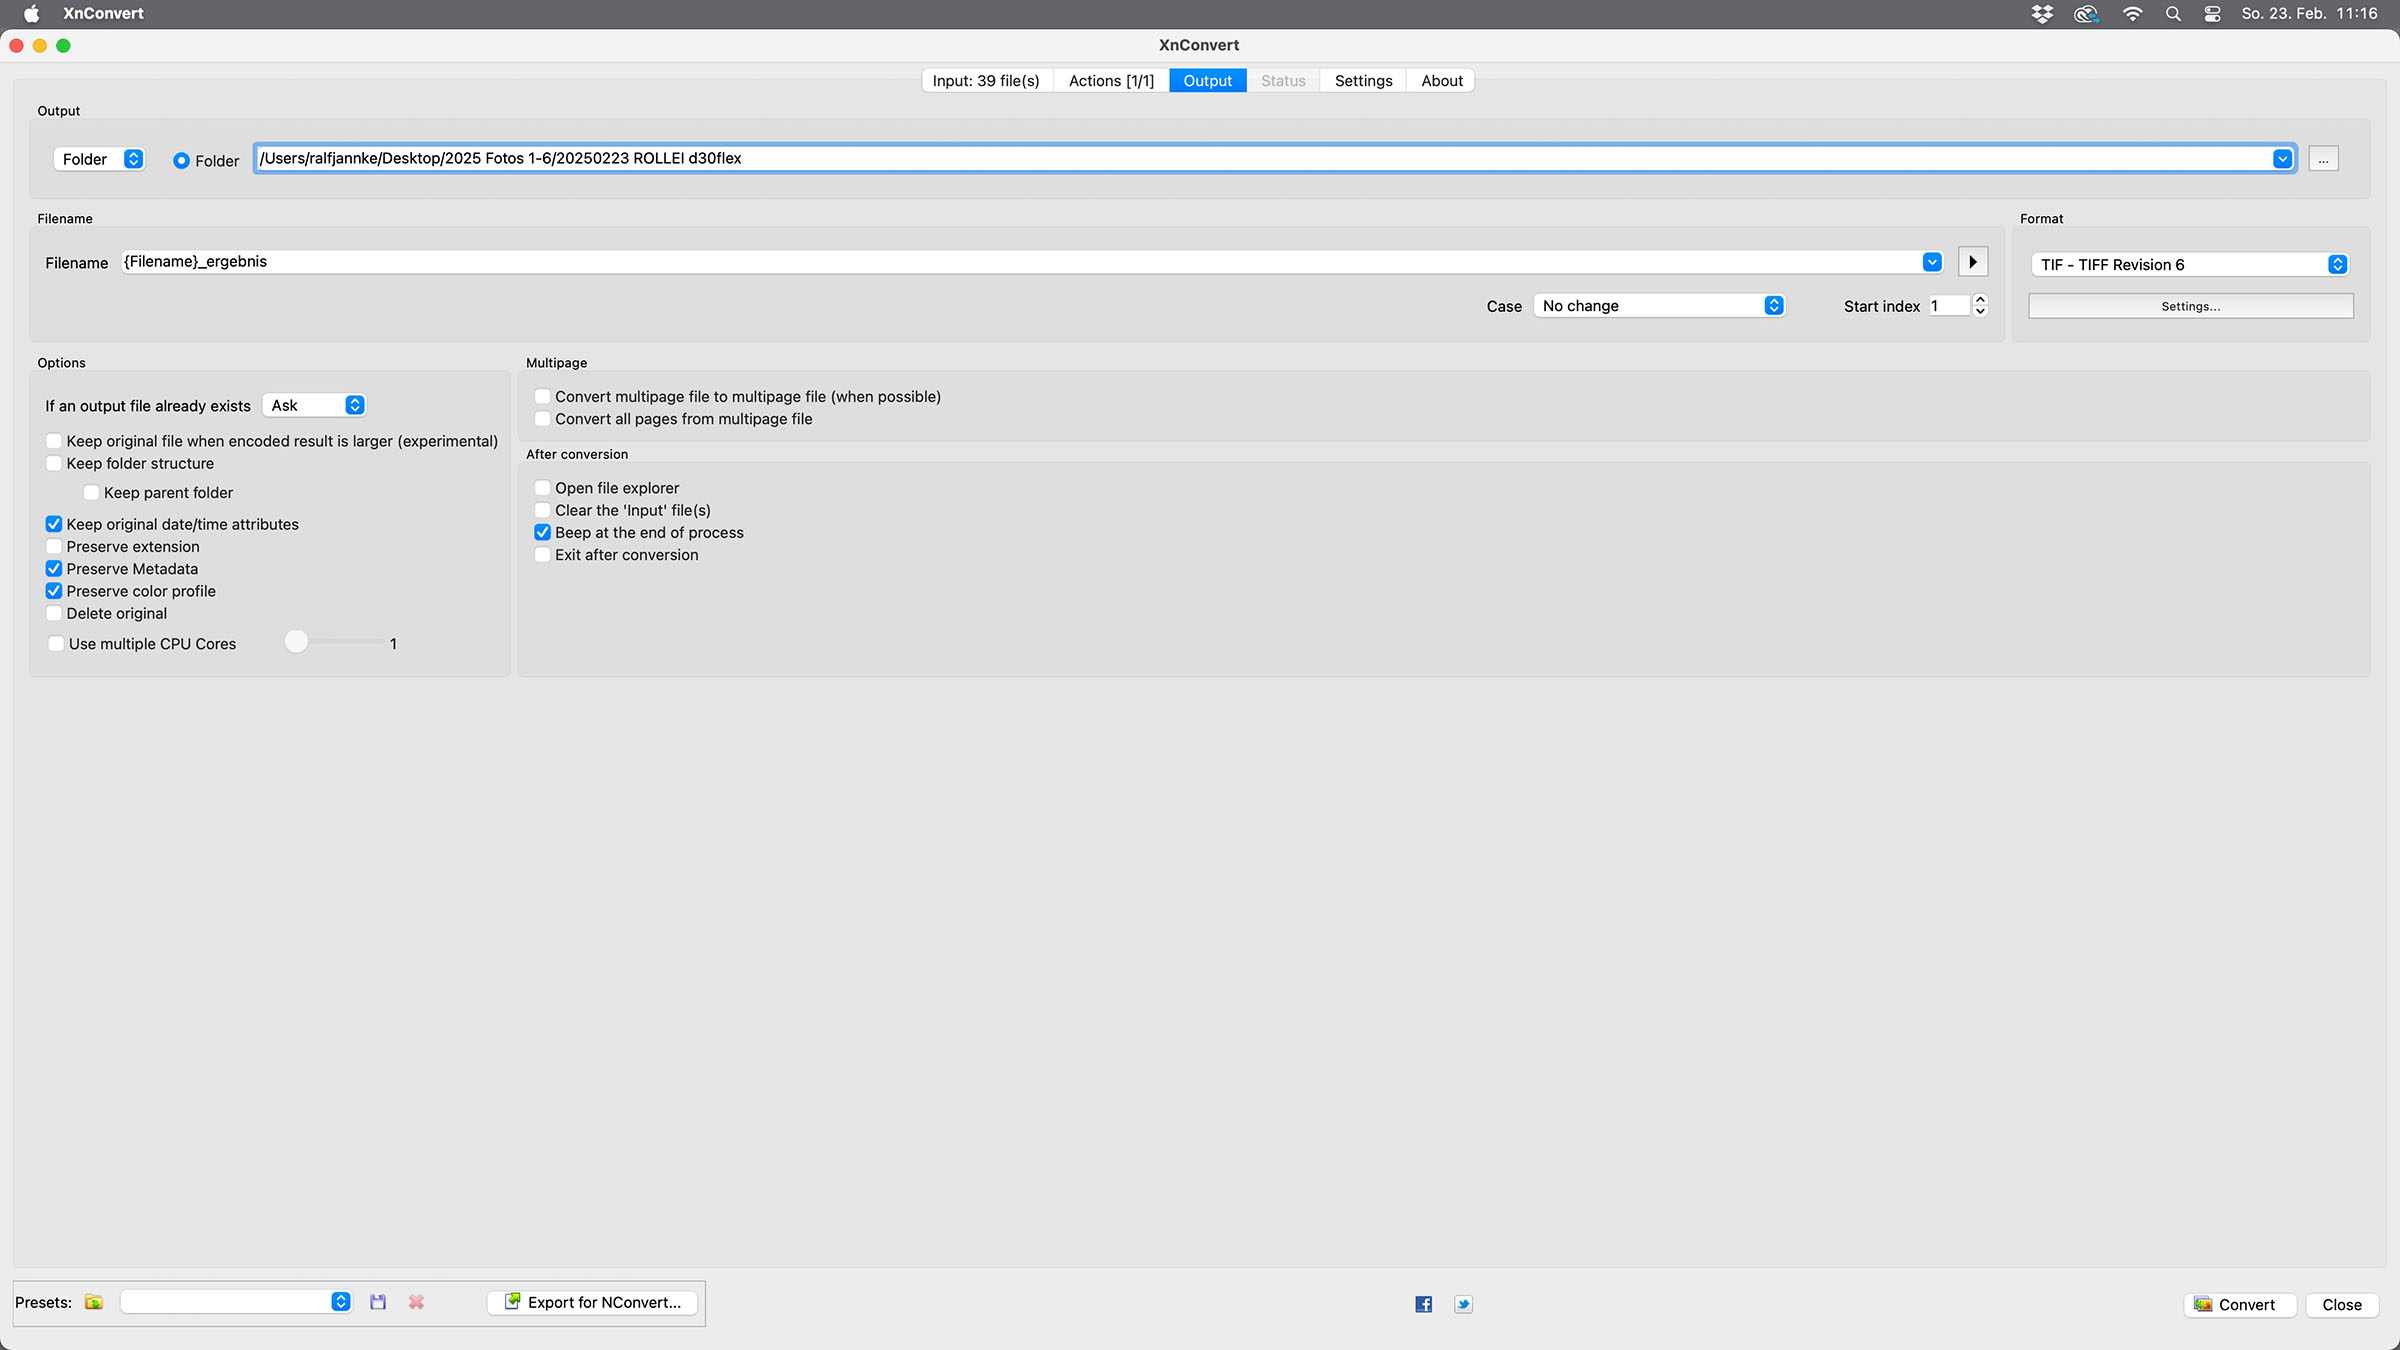The height and width of the screenshot is (1350, 2400).
Task: Open the presets folder icon
Action: tap(94, 1302)
